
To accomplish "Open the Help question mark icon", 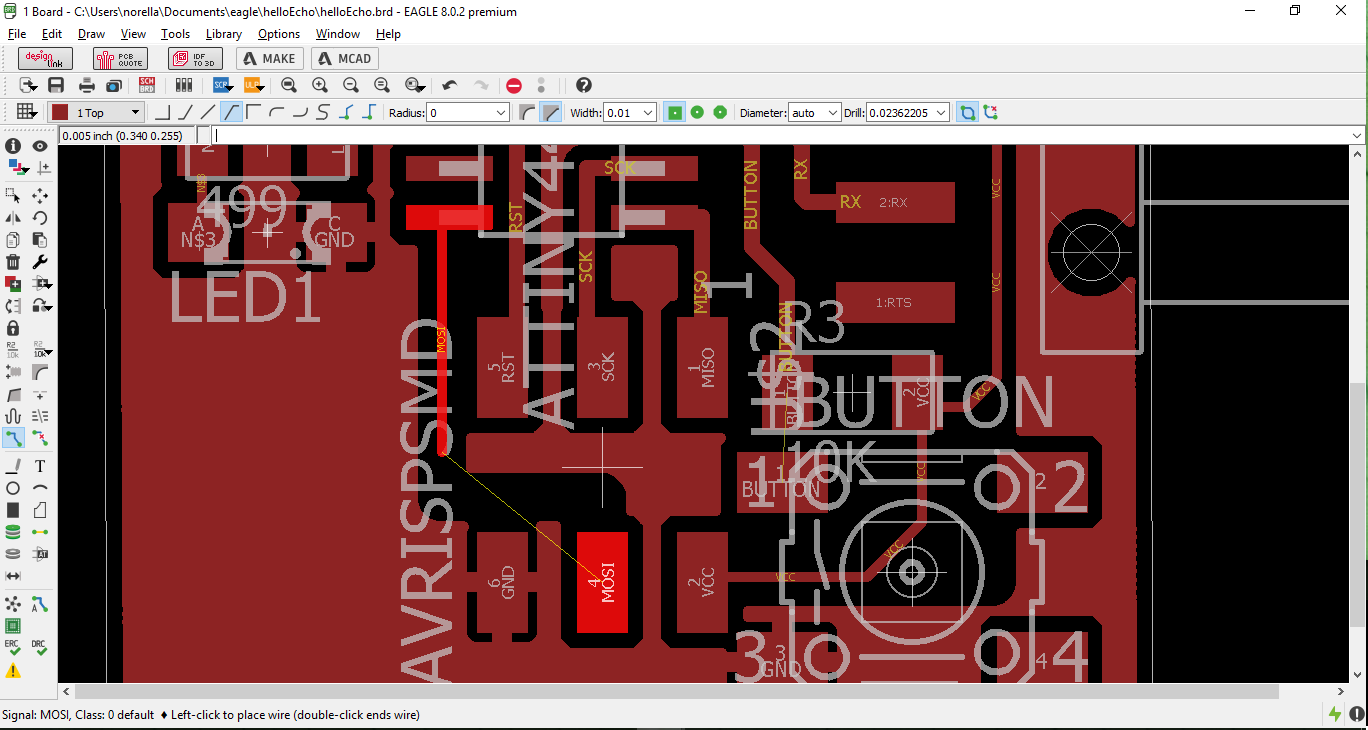I will point(584,86).
